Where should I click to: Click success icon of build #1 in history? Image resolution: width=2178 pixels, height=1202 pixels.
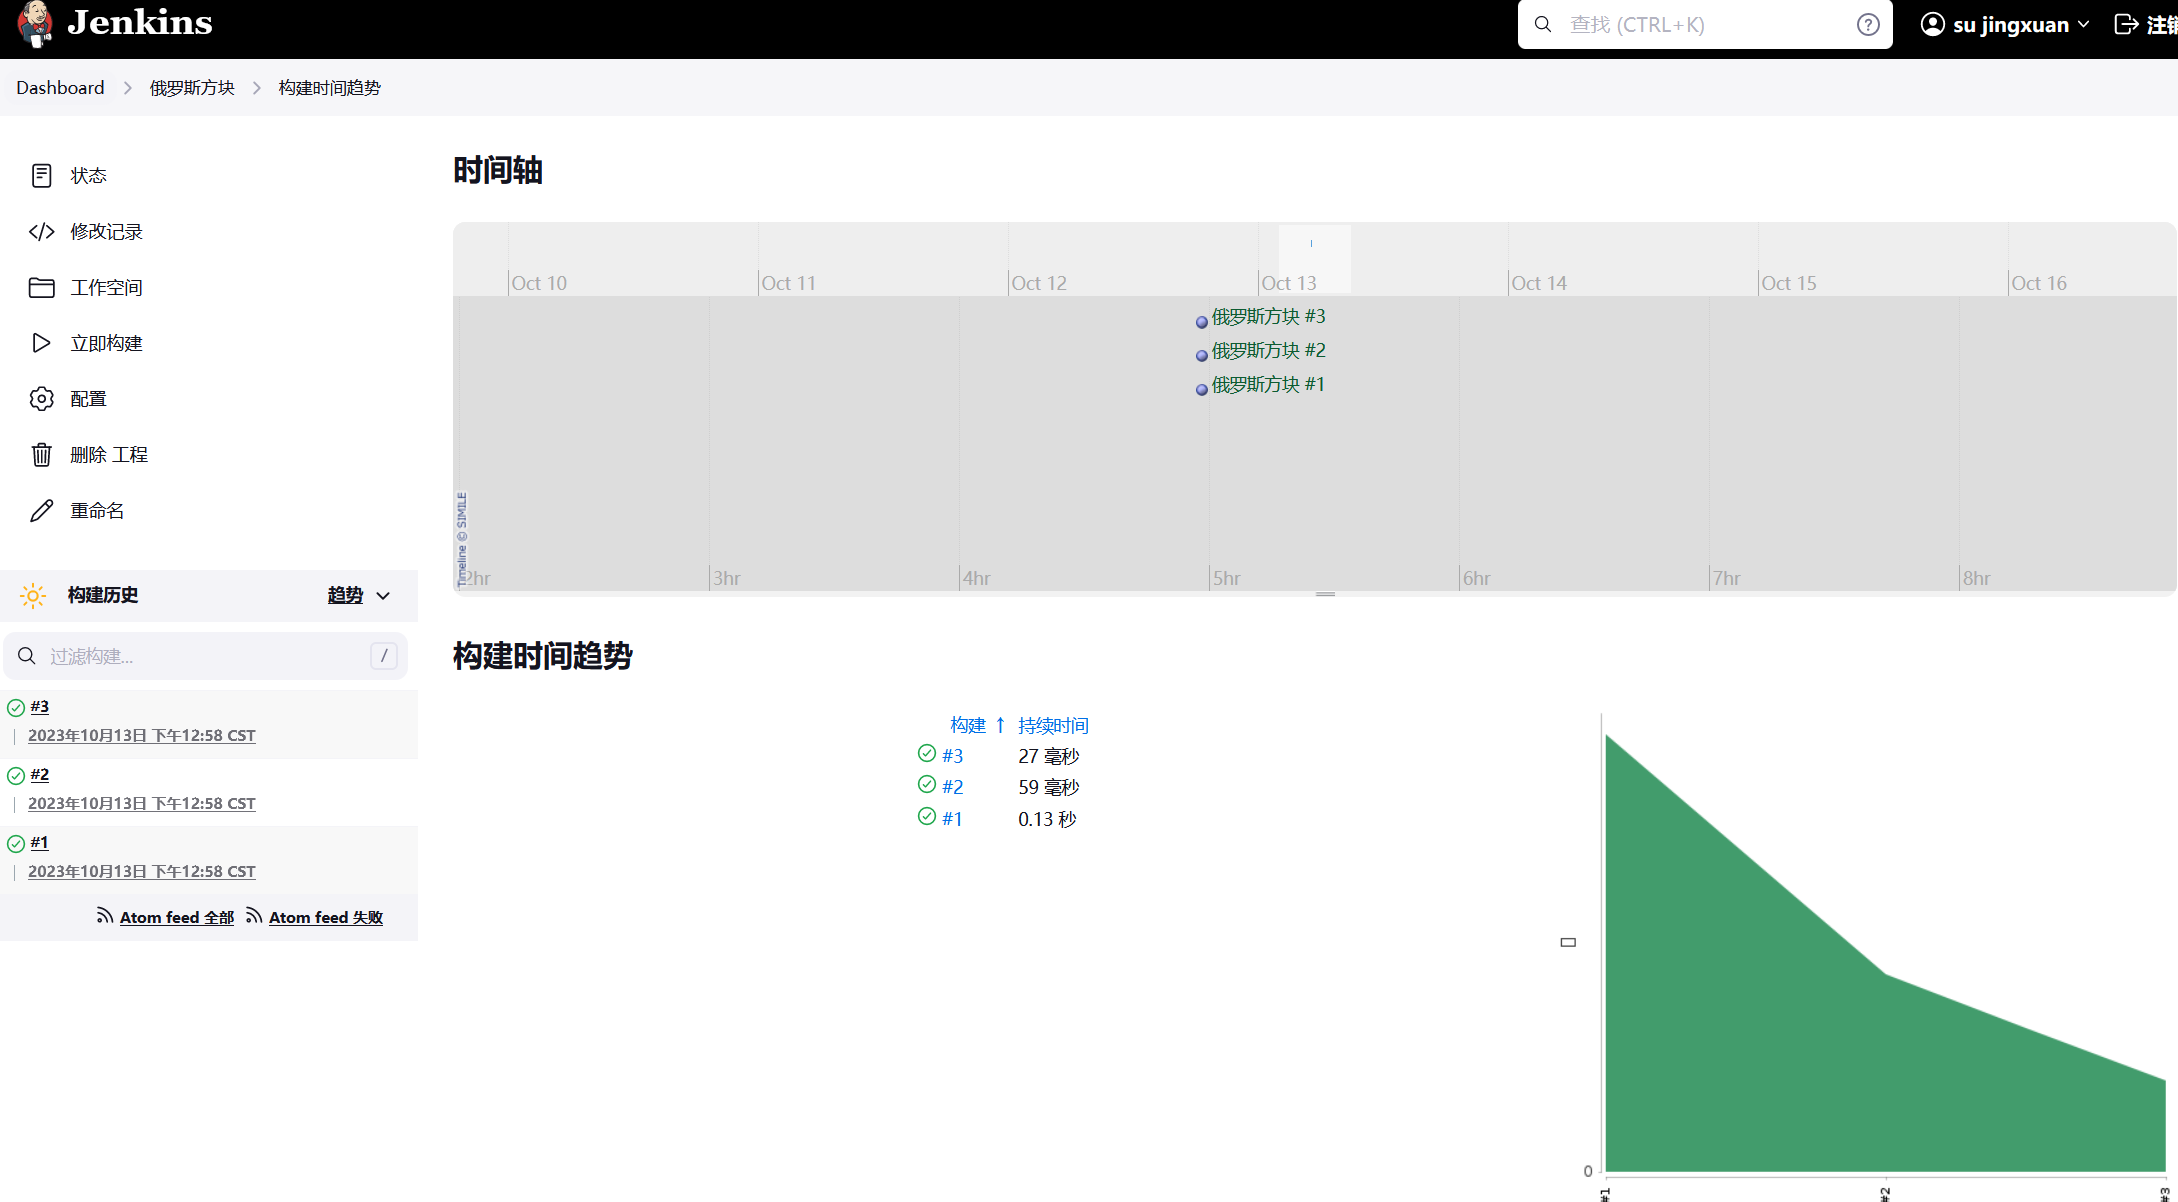[x=16, y=844]
